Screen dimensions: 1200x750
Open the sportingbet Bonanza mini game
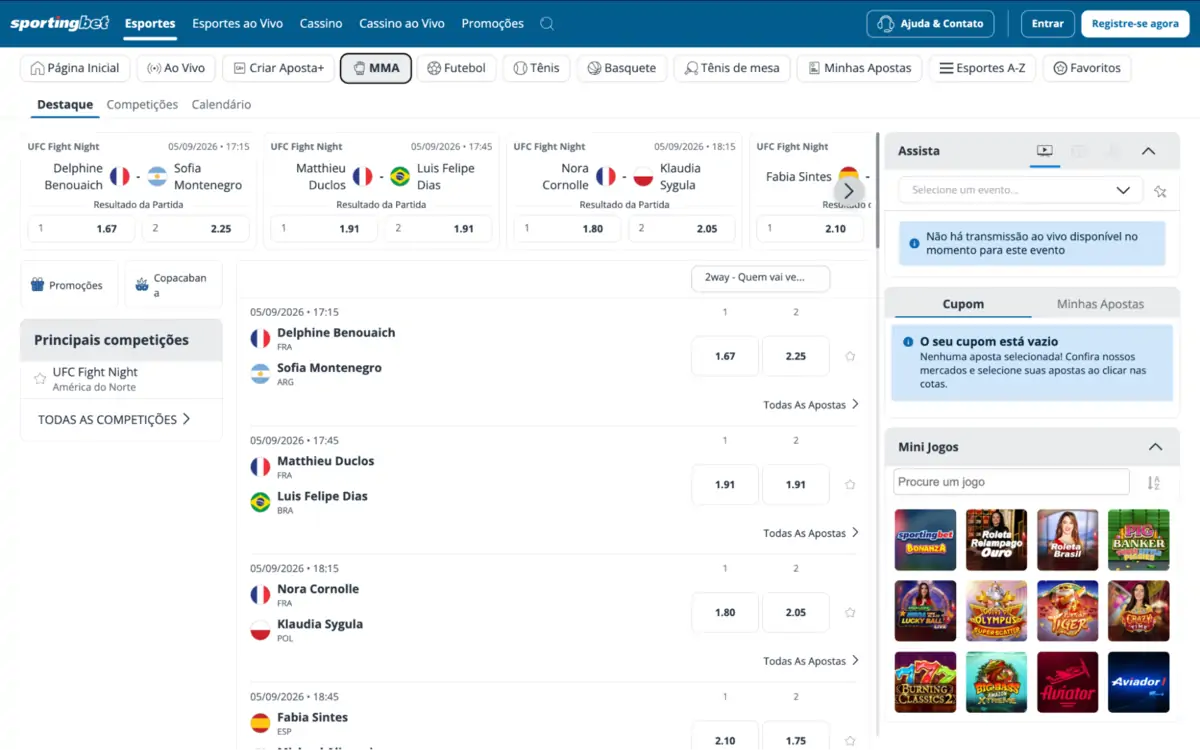925,540
